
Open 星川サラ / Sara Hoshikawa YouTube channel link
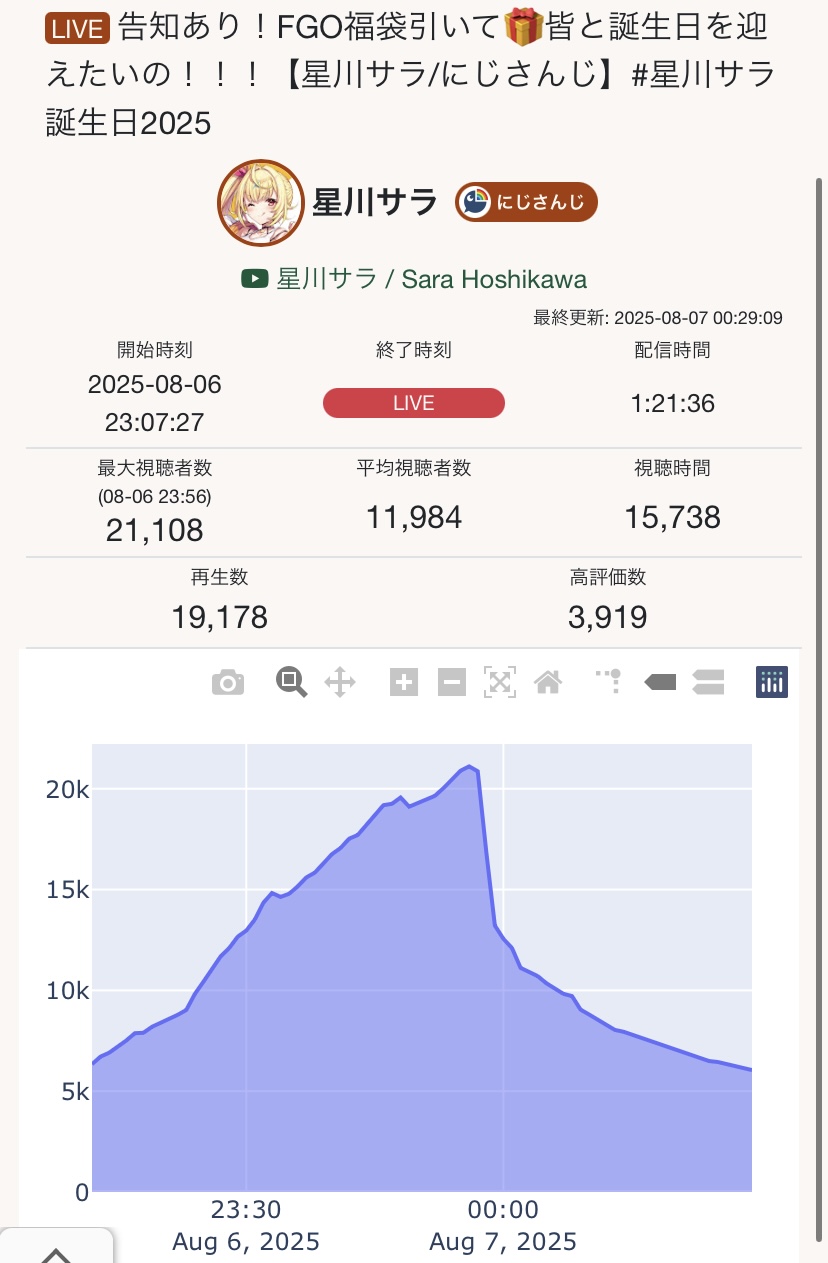(431, 278)
